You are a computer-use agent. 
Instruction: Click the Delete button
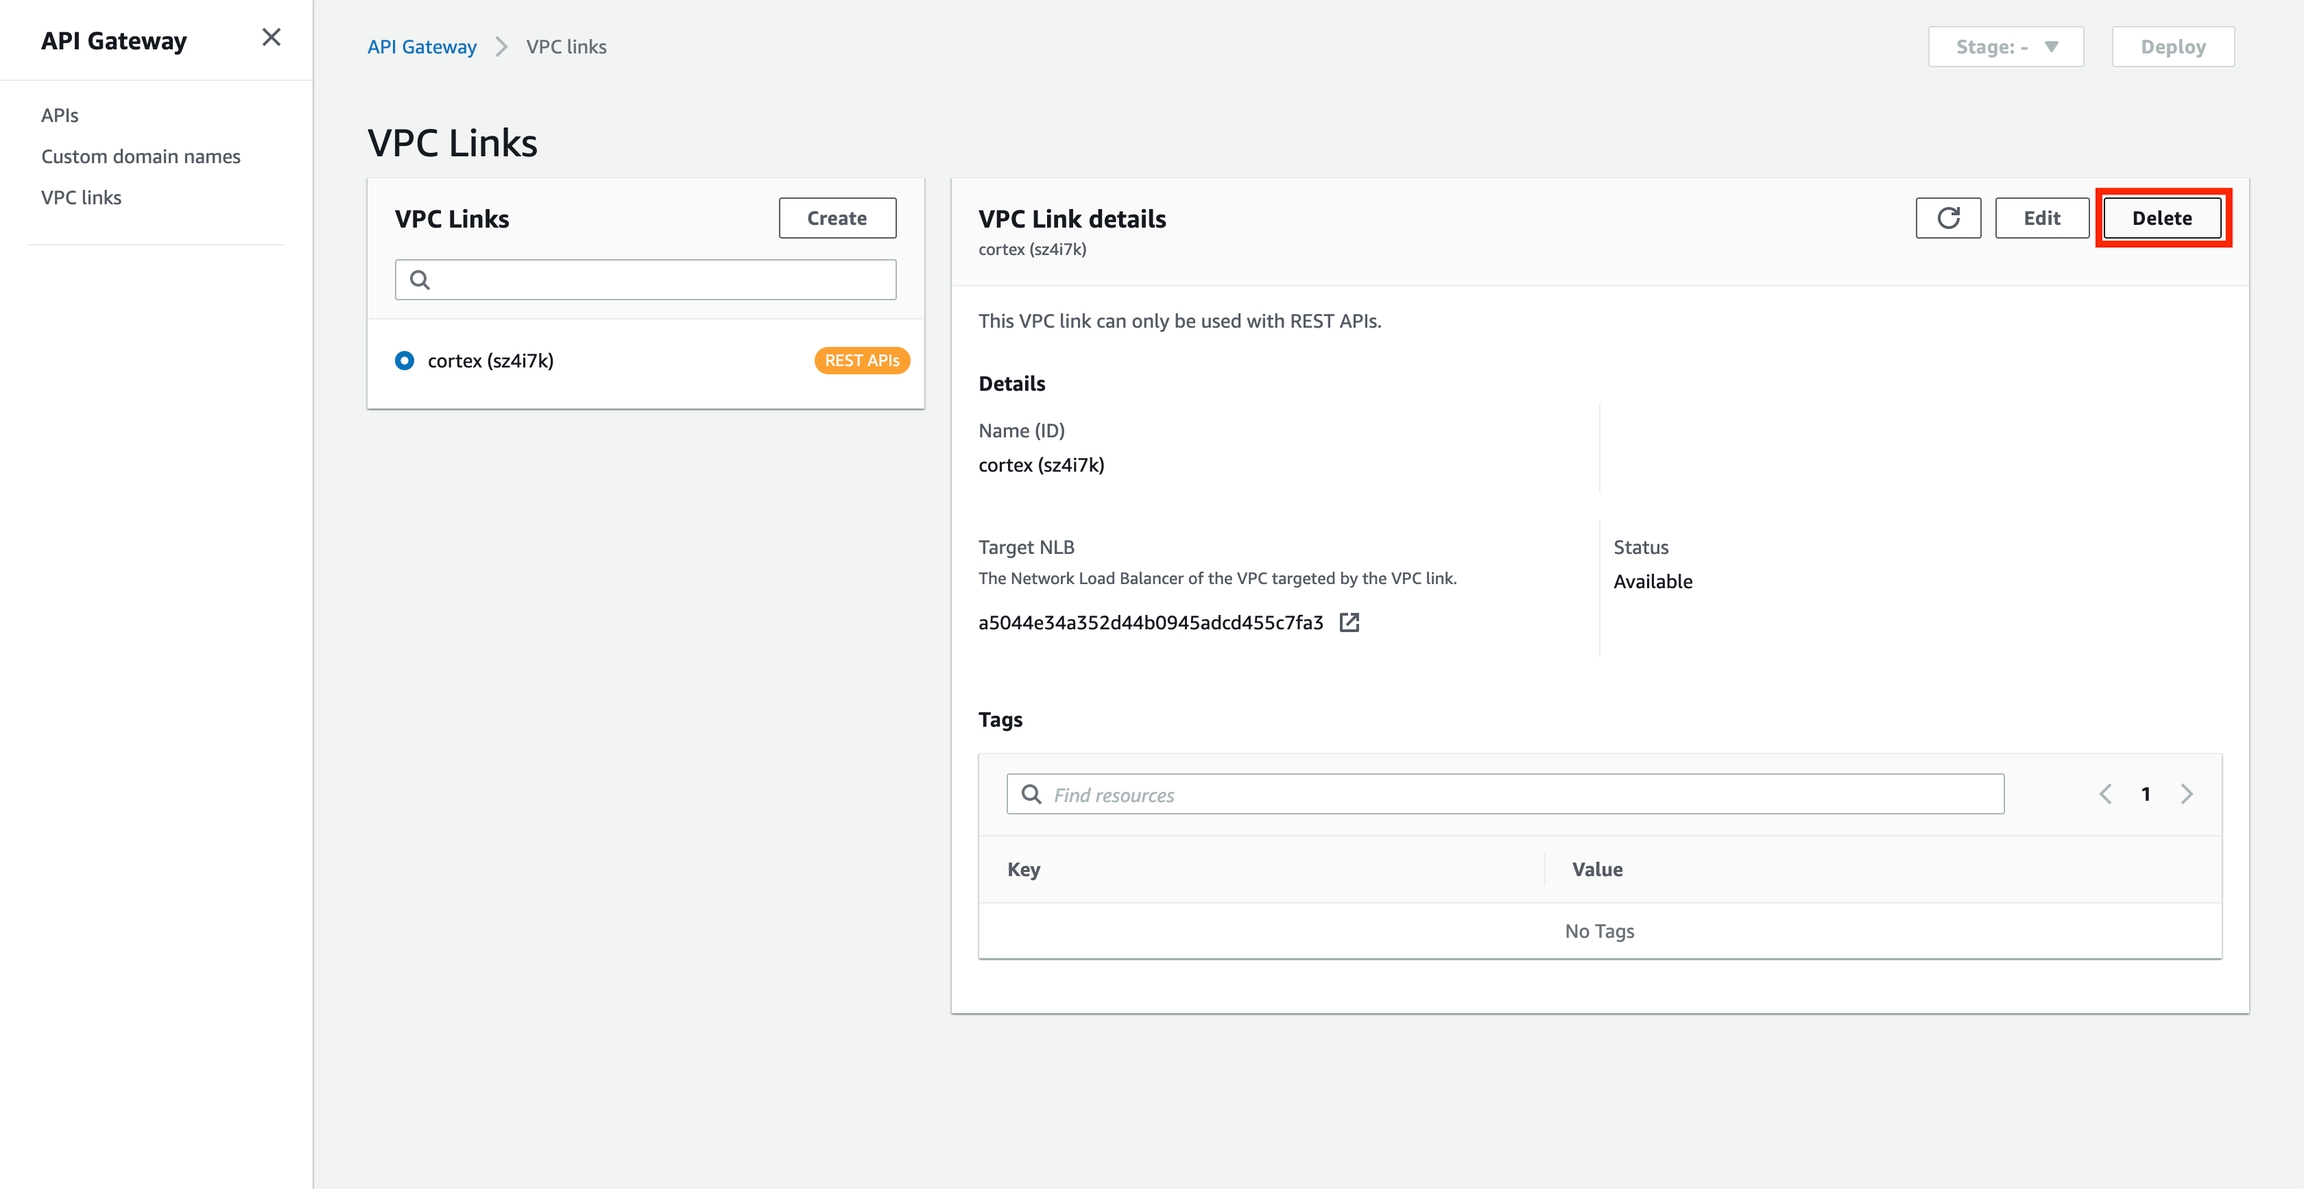coord(2161,218)
